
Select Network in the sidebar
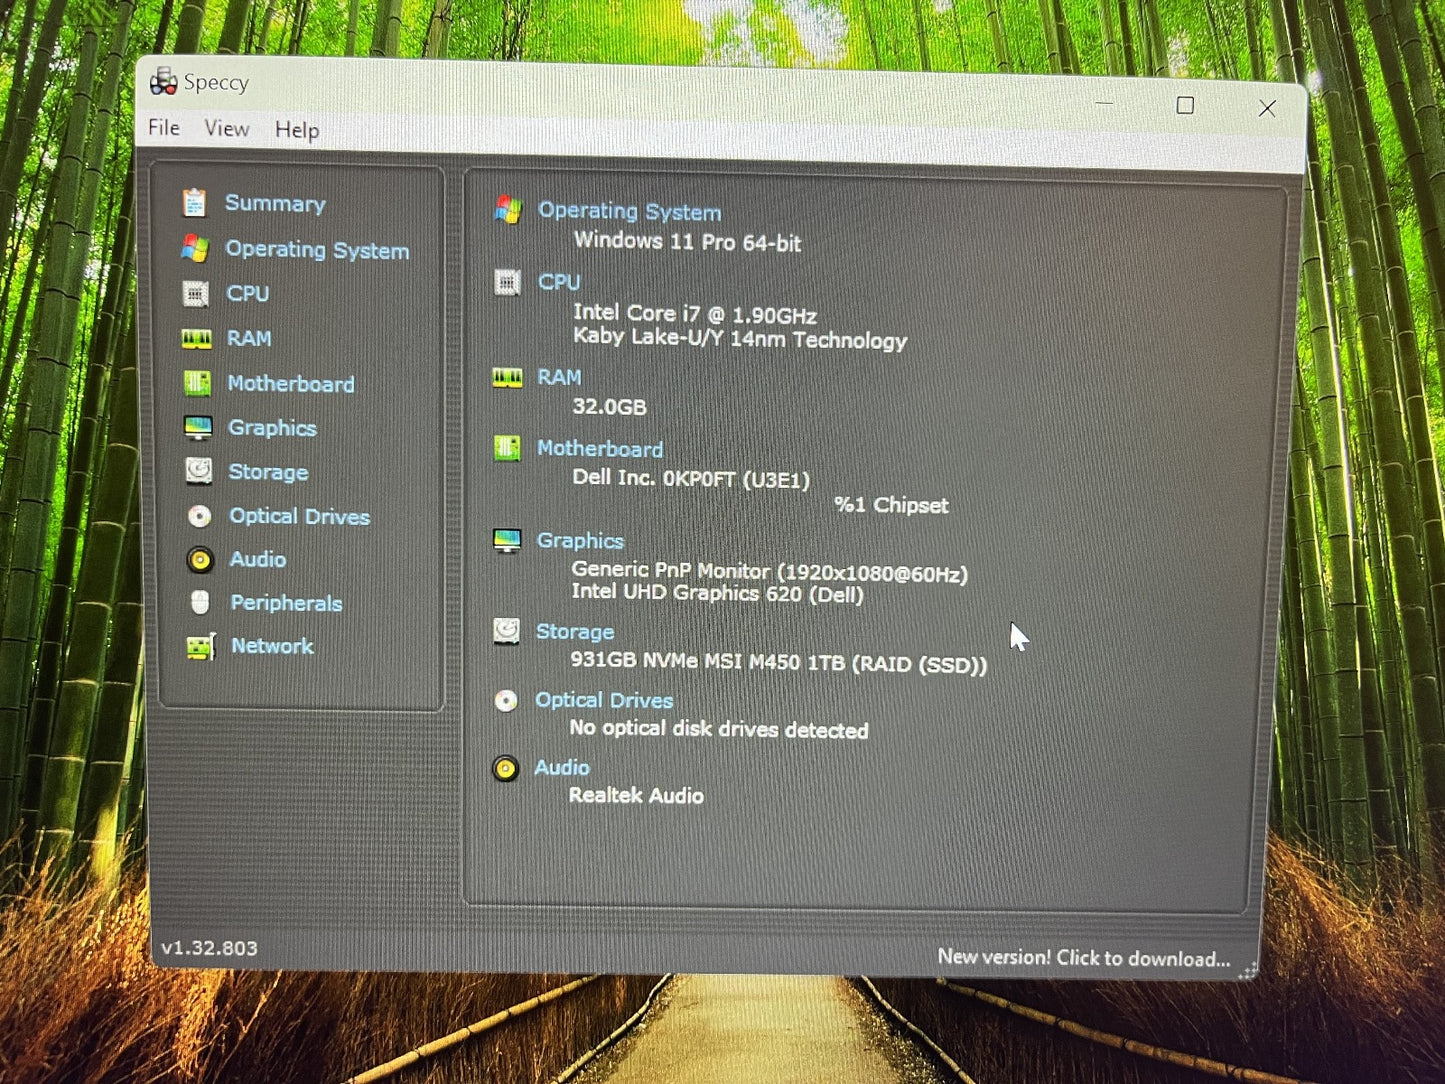point(272,646)
